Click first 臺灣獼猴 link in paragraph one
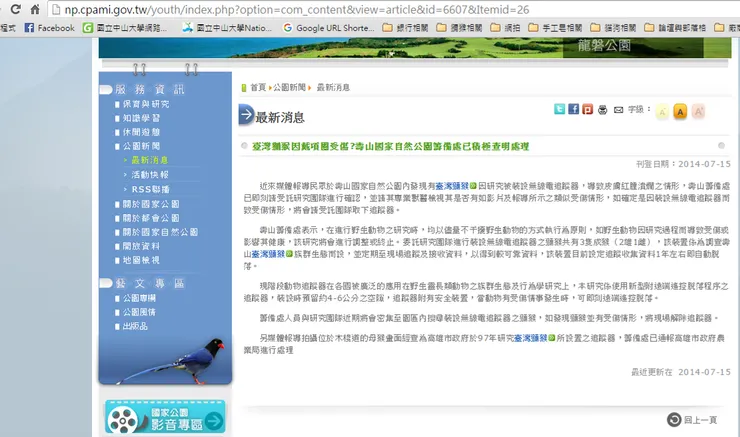This screenshot has height=437, width=740. click(x=452, y=186)
